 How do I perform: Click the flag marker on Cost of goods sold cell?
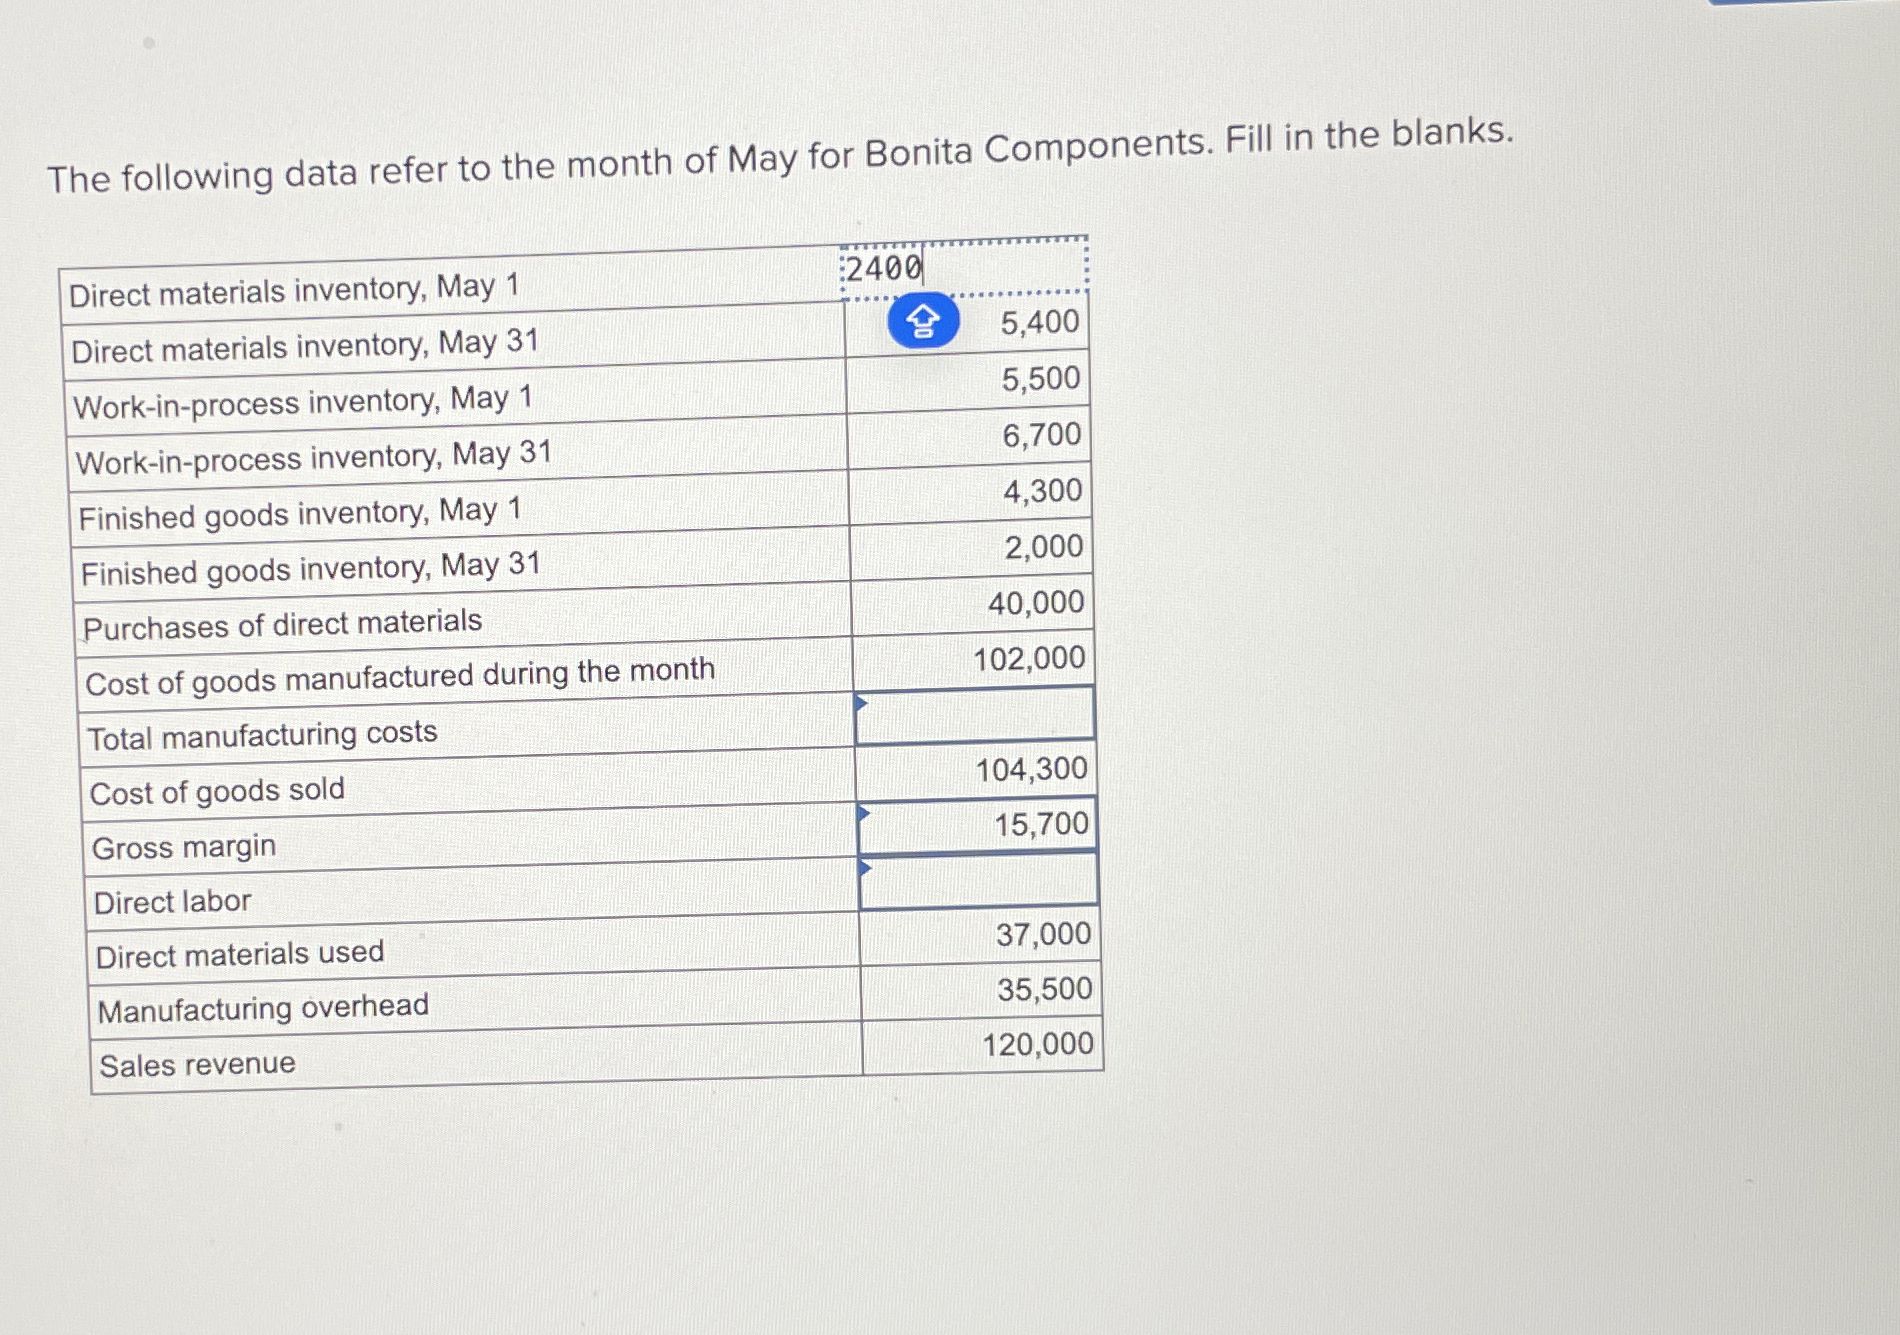pos(864,812)
